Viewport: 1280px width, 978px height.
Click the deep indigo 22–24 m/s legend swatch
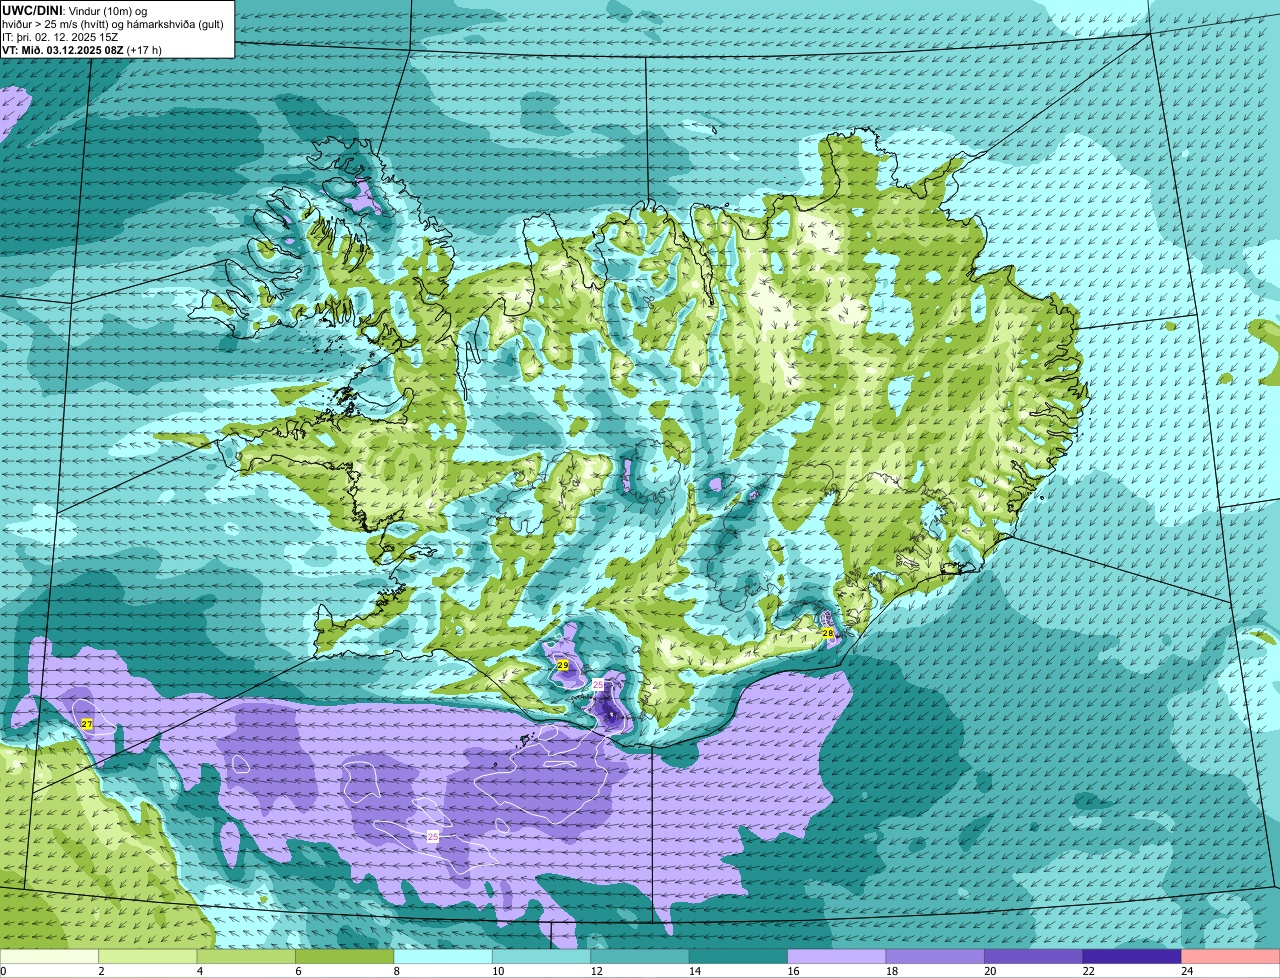[1132, 957]
